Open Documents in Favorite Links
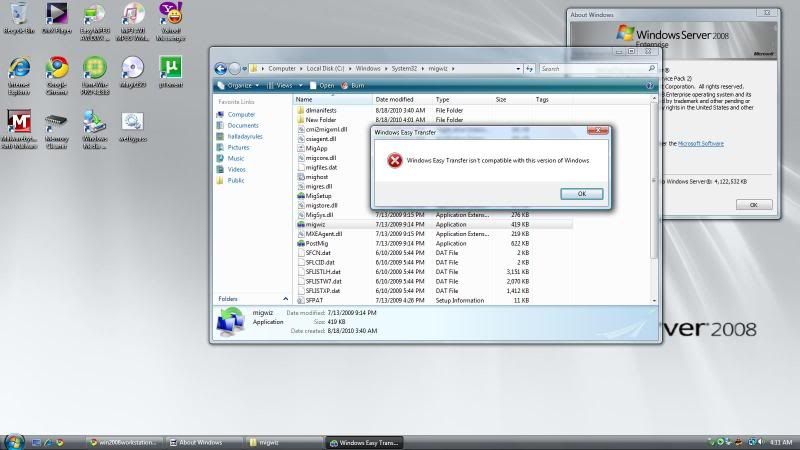The height and width of the screenshot is (450, 800). coord(238,125)
